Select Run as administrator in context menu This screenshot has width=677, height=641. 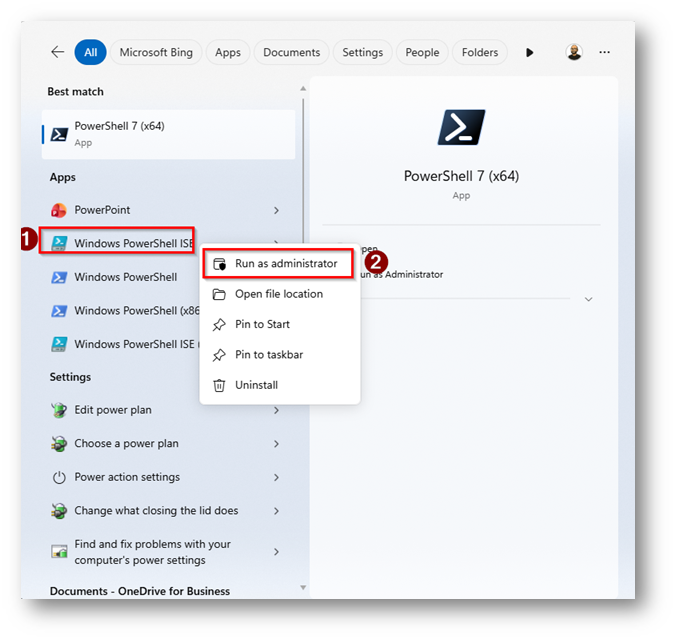286,264
